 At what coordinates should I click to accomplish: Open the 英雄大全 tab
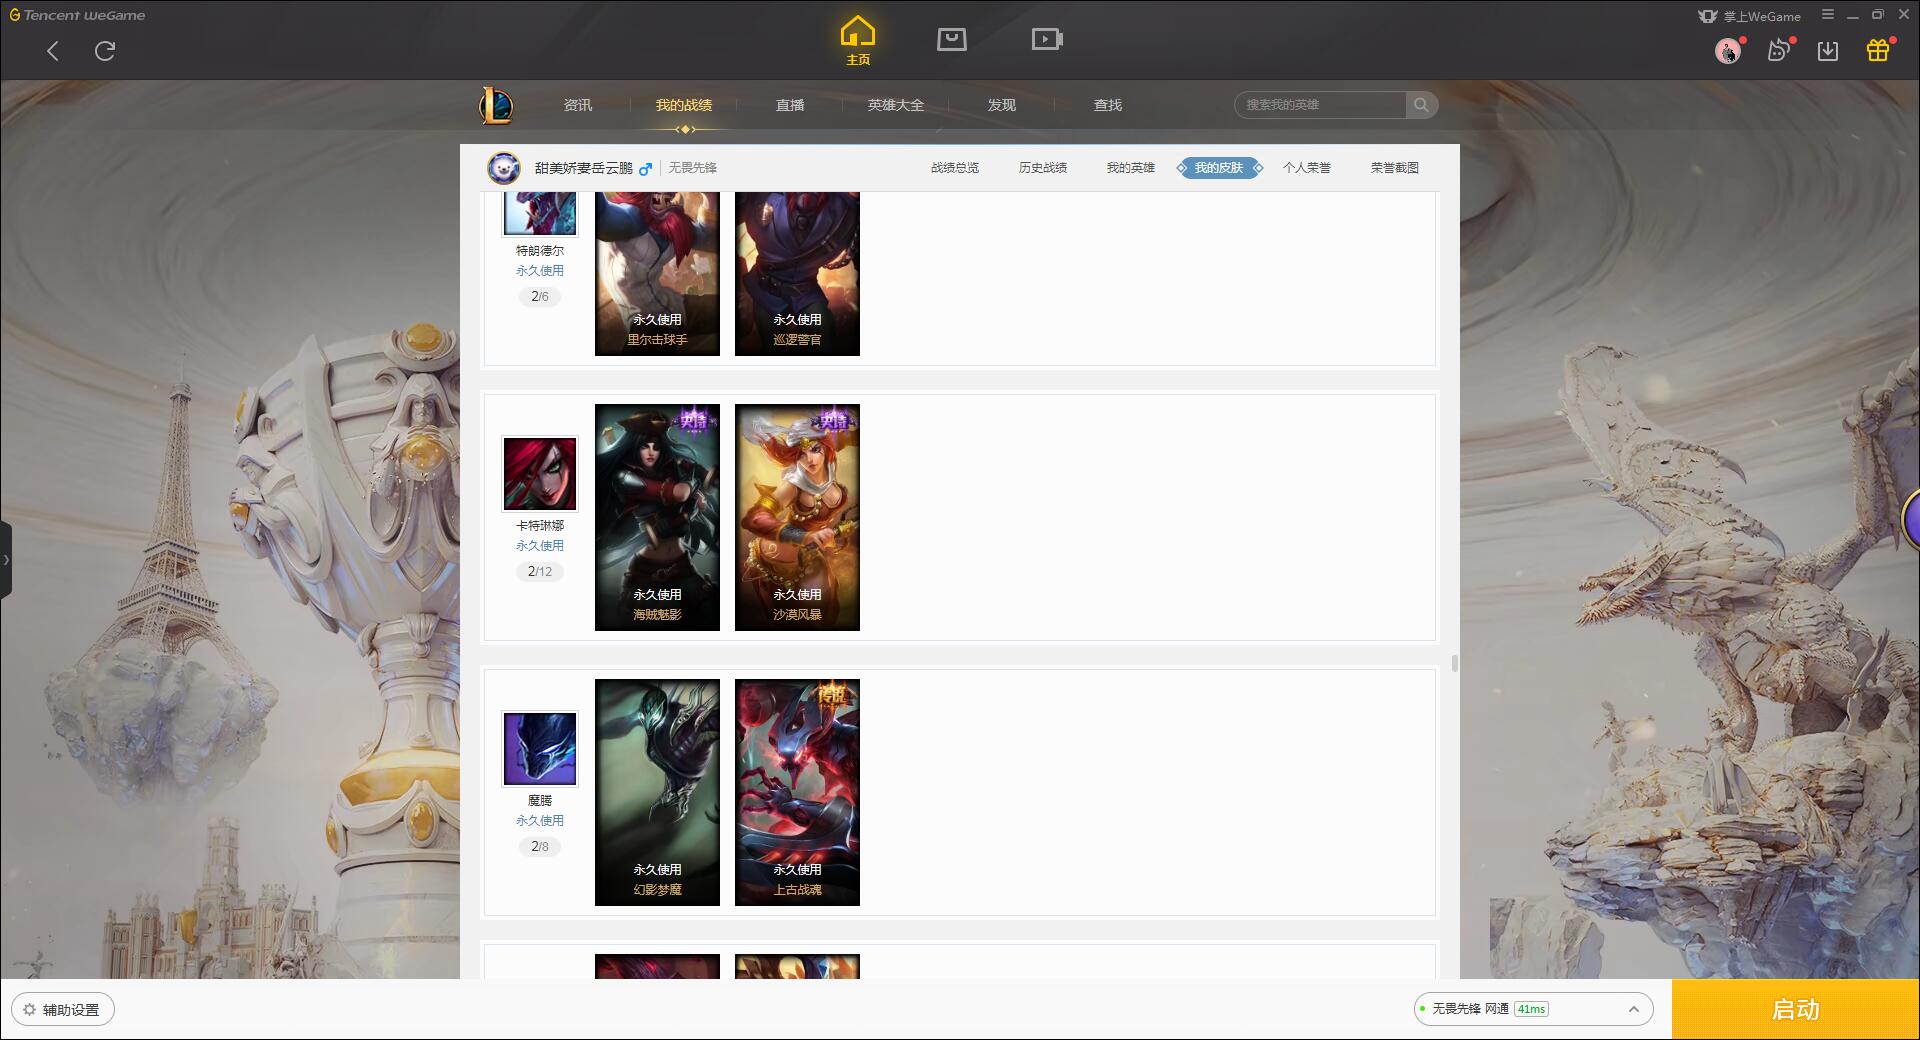coord(896,105)
